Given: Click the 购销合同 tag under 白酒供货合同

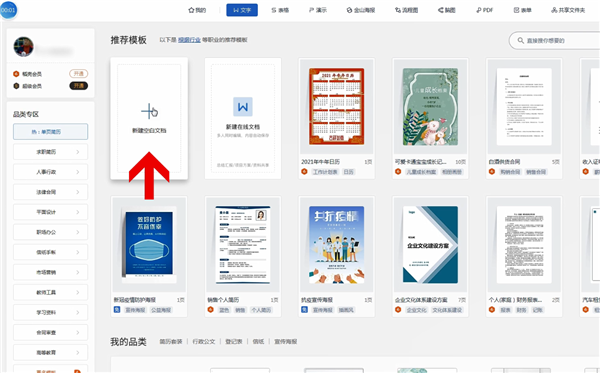Looking at the screenshot, I should coord(510,172).
